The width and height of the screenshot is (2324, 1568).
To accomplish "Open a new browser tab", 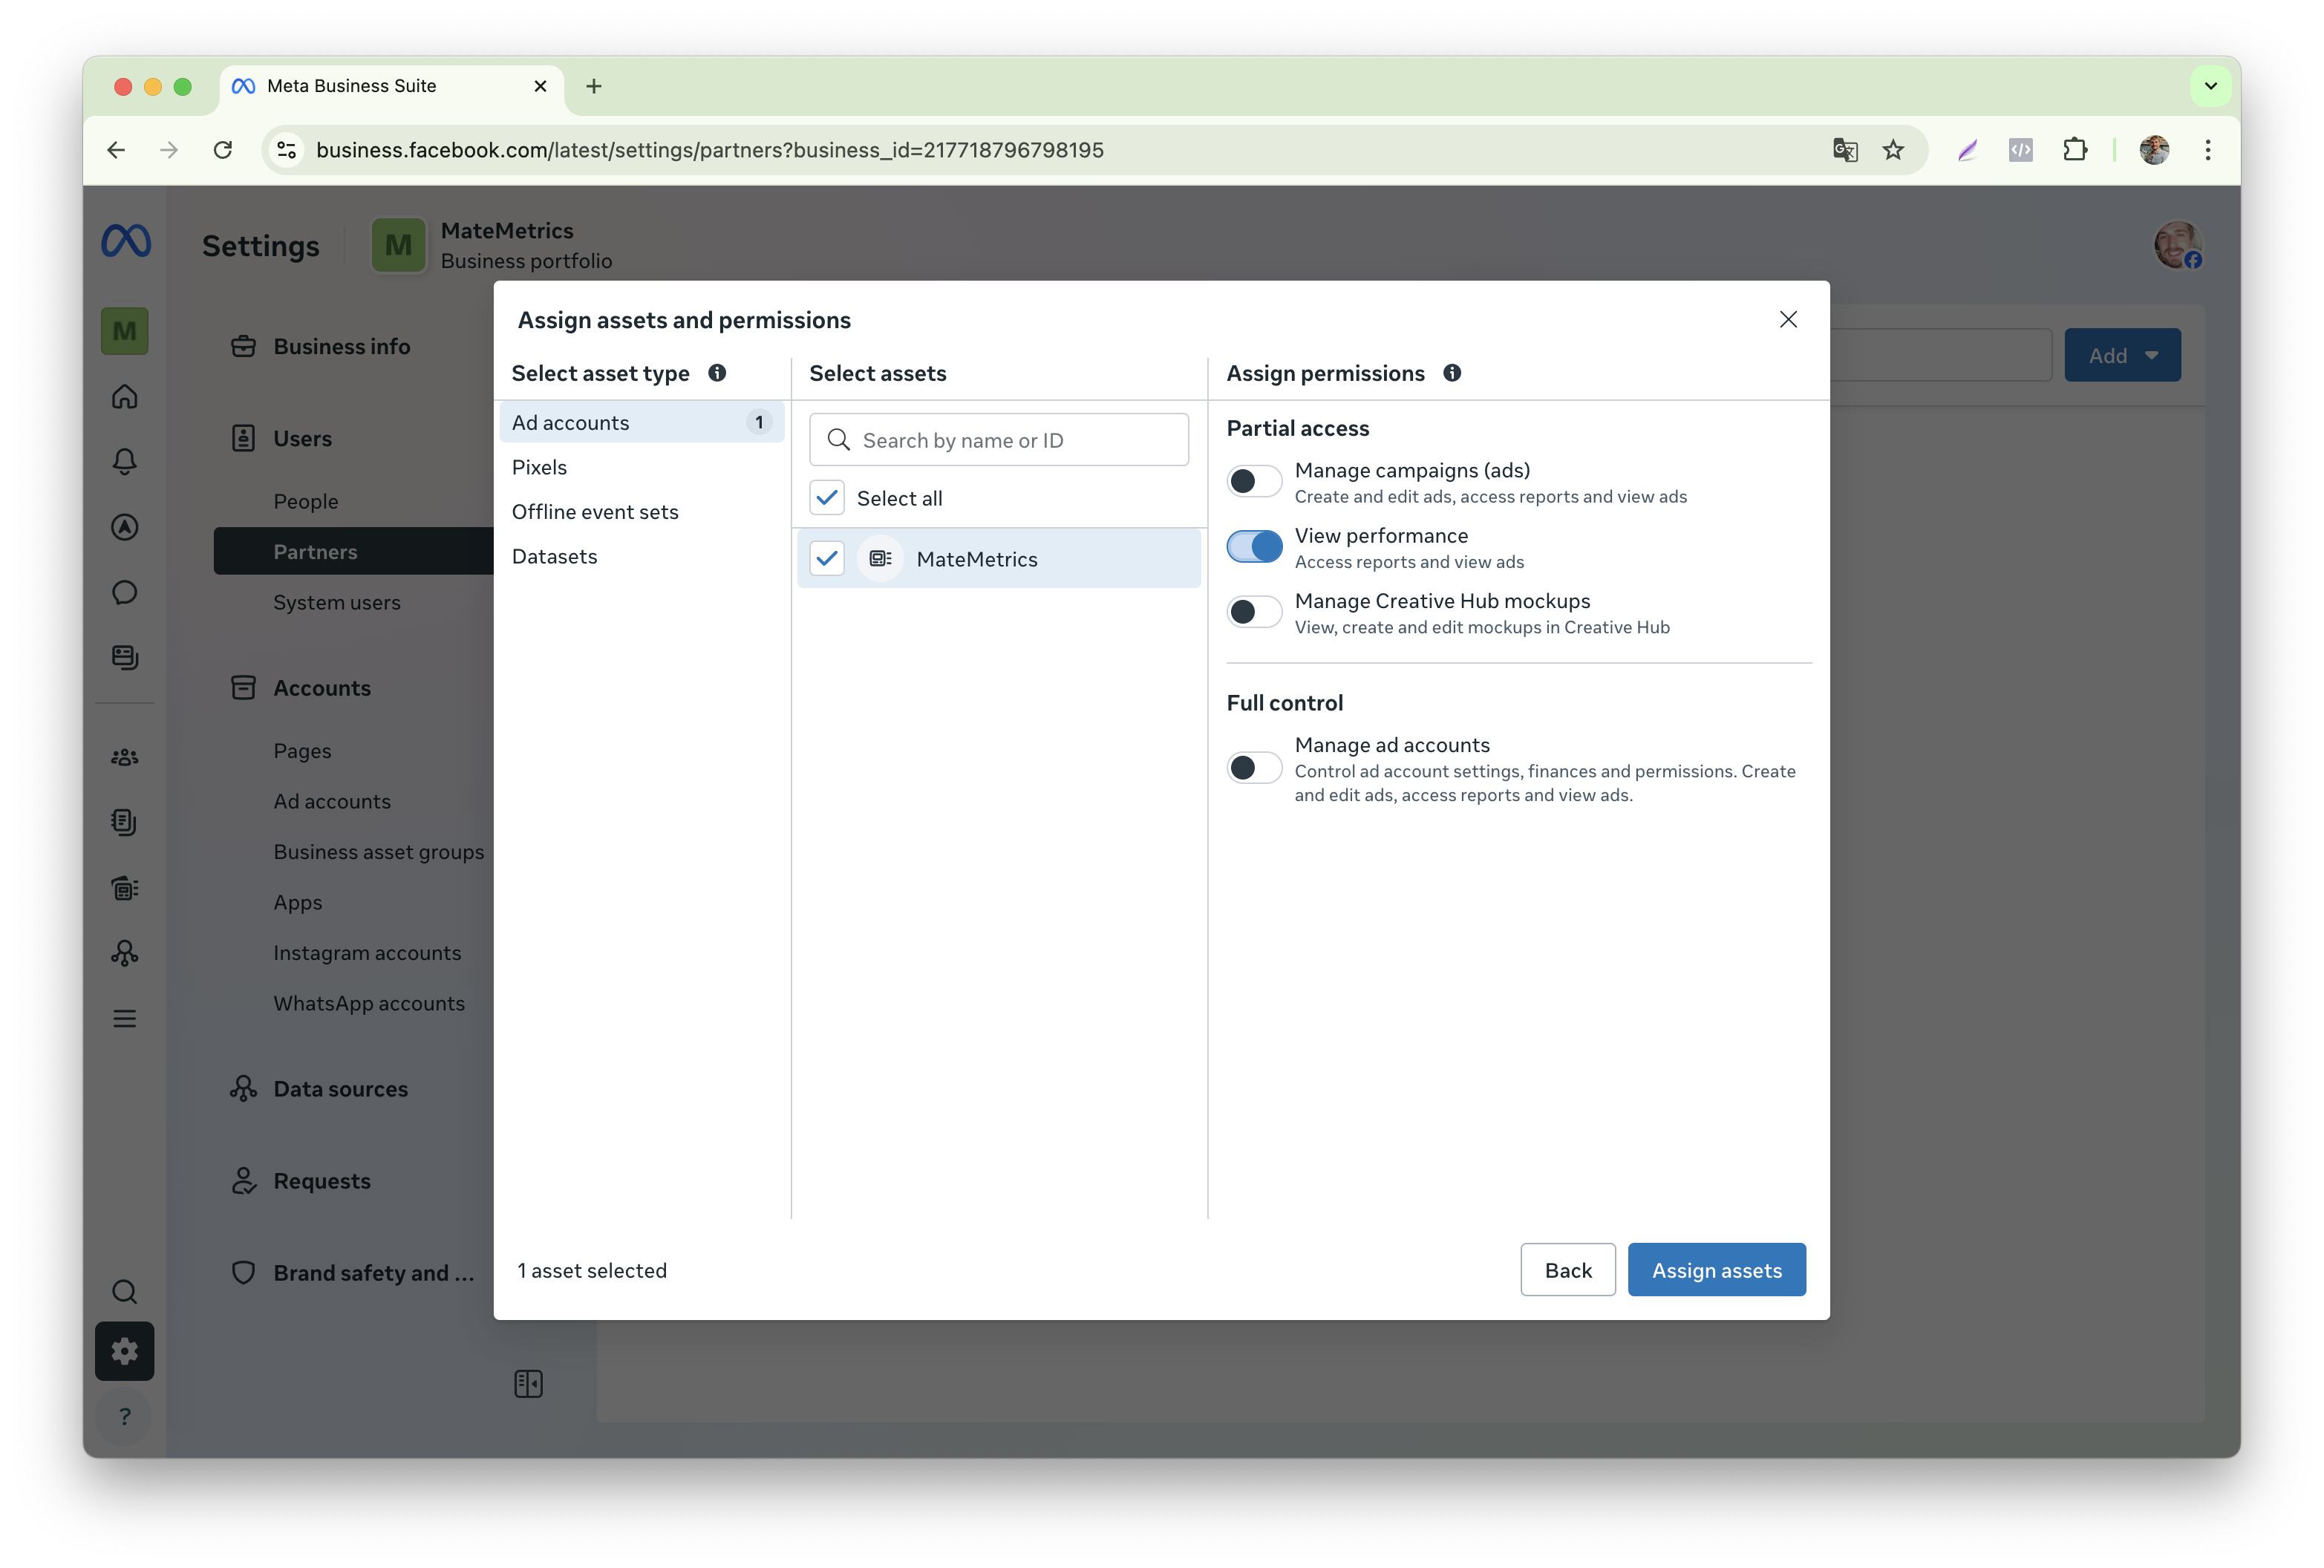I will point(594,86).
